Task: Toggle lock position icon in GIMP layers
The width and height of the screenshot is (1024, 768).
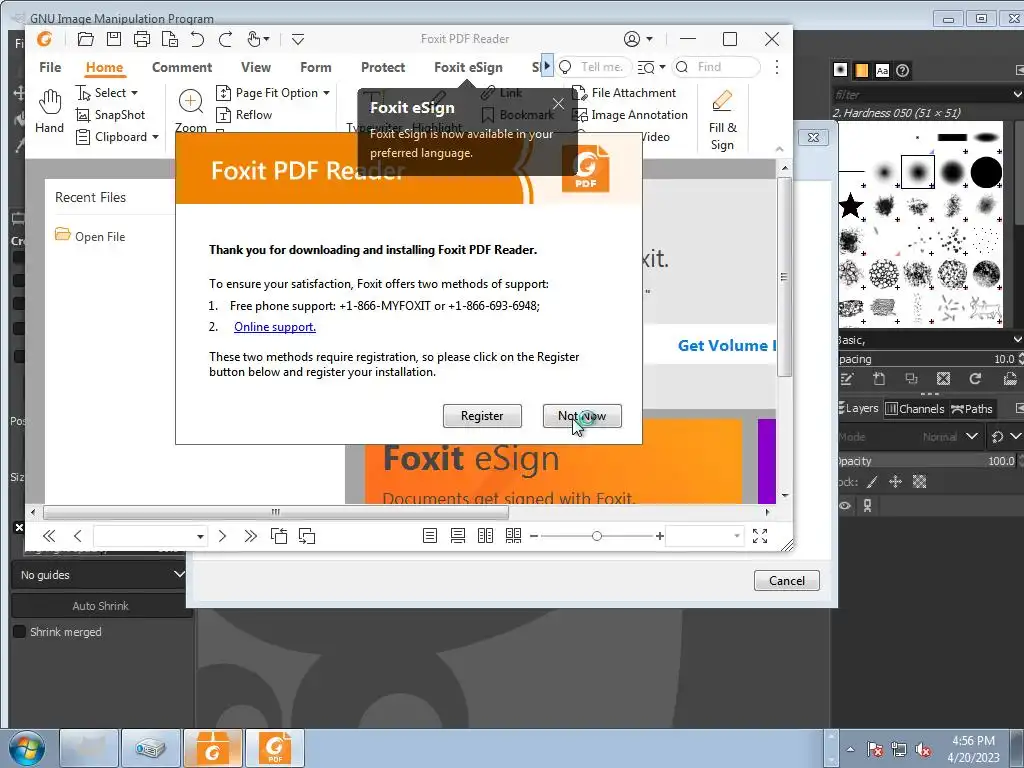Action: point(895,482)
